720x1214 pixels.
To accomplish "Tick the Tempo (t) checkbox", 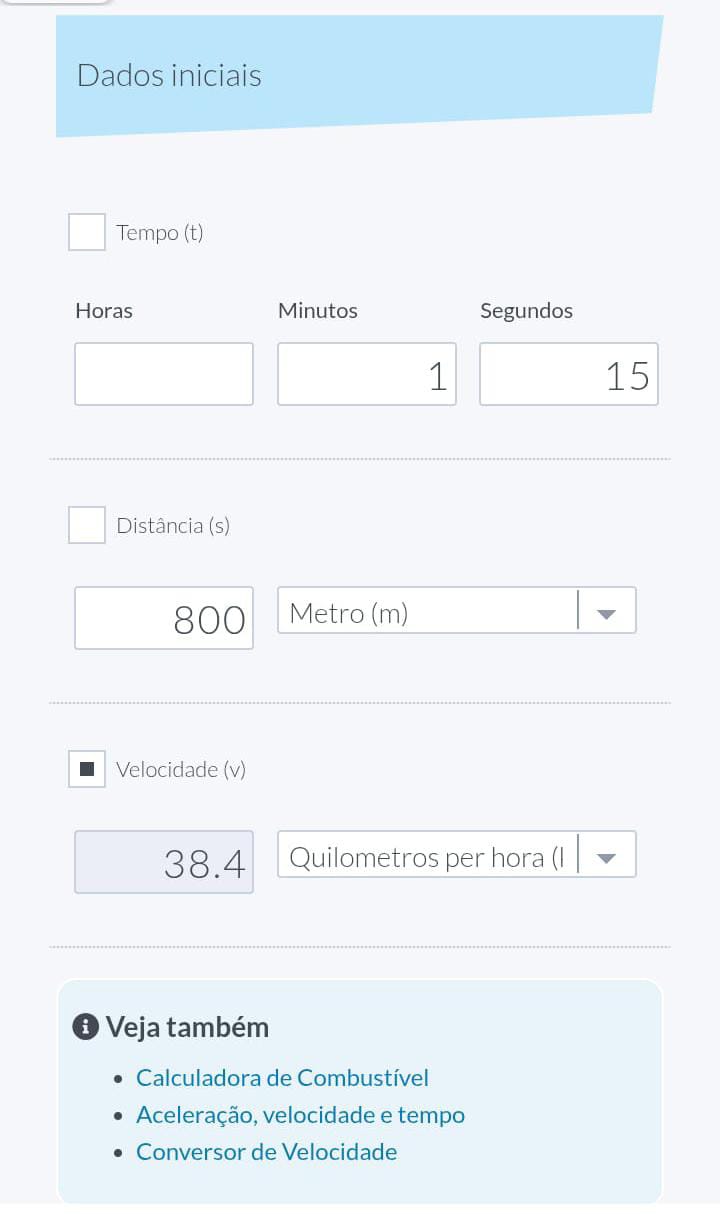I will (87, 232).
